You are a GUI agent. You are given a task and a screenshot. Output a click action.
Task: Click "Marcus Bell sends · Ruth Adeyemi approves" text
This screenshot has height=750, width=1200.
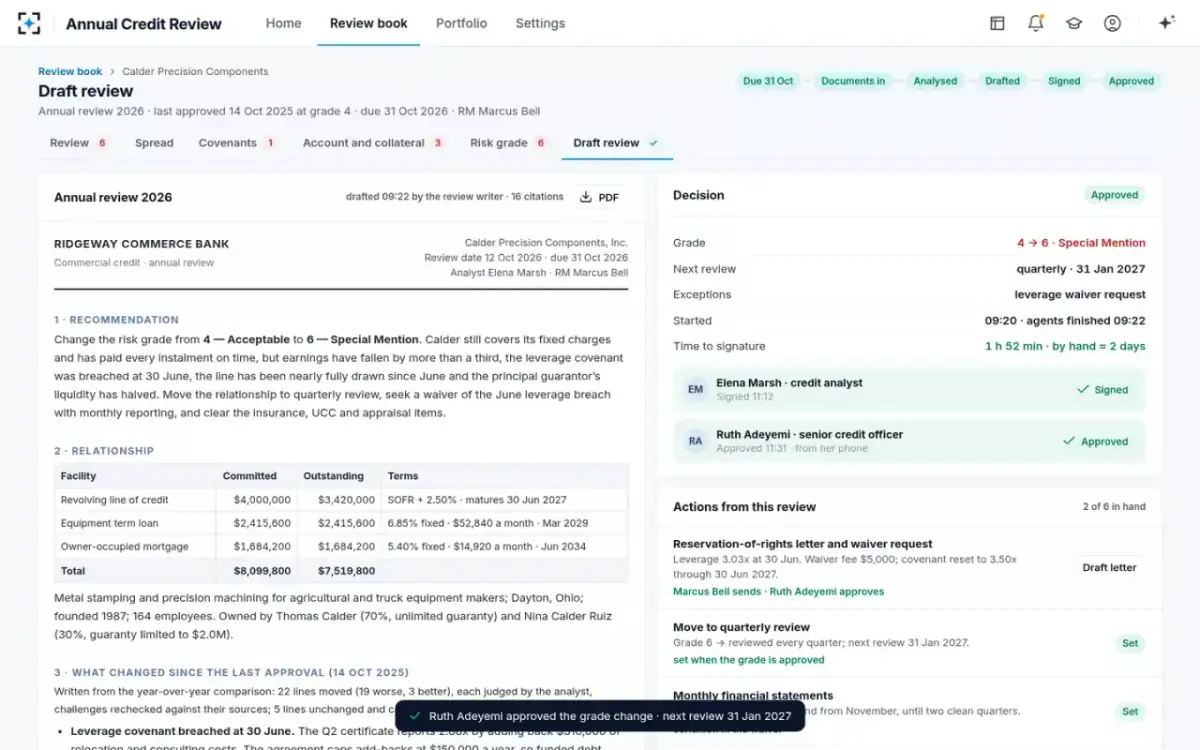click(778, 592)
